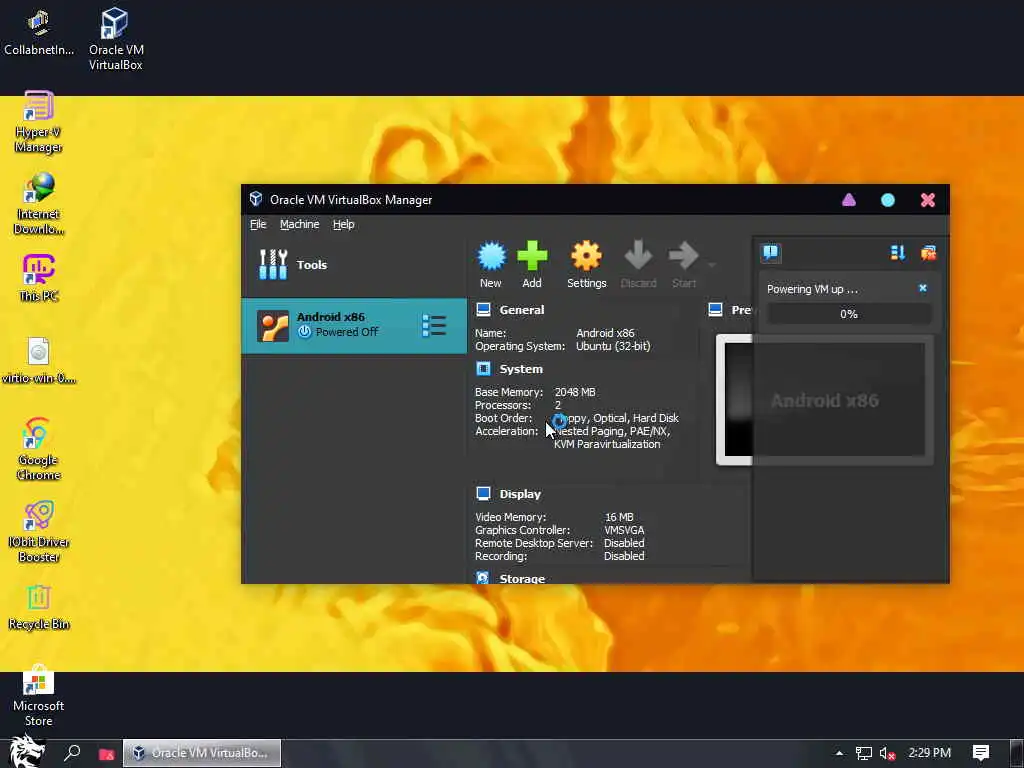Viewport: 1024px width, 768px height.
Task: Click the General section header
Action: tap(521, 310)
